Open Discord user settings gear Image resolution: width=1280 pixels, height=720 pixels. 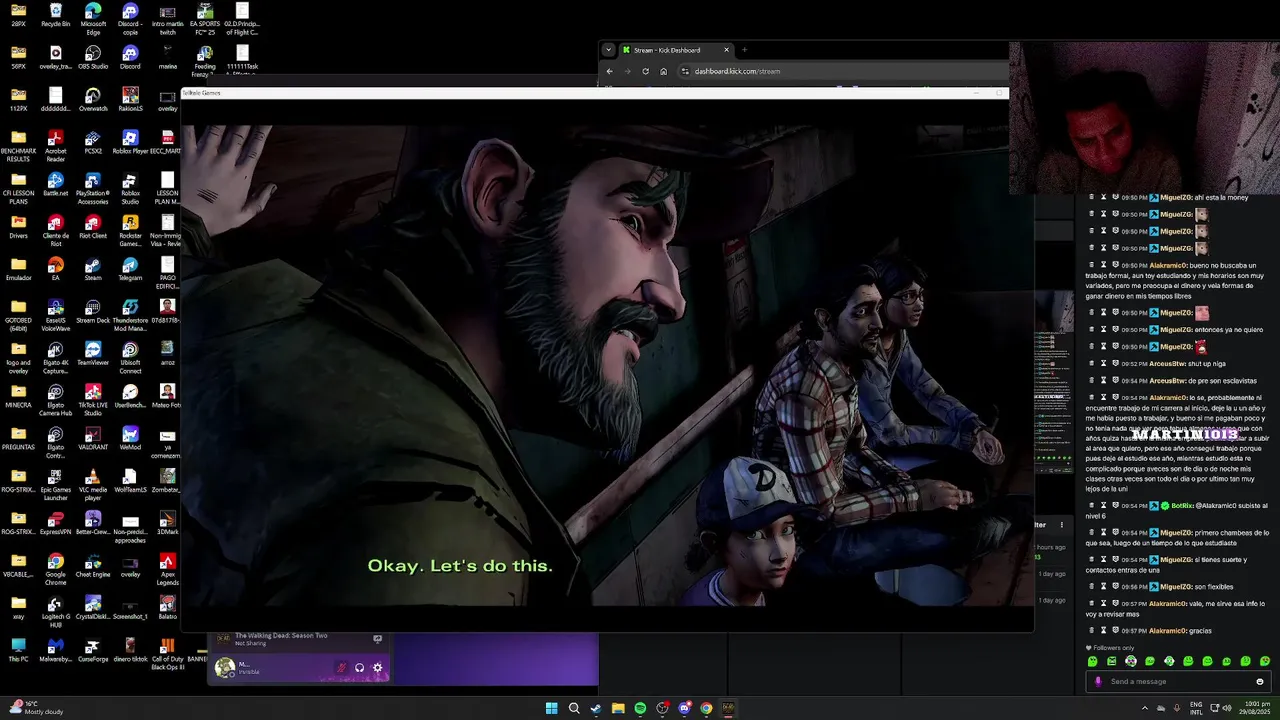(x=377, y=668)
